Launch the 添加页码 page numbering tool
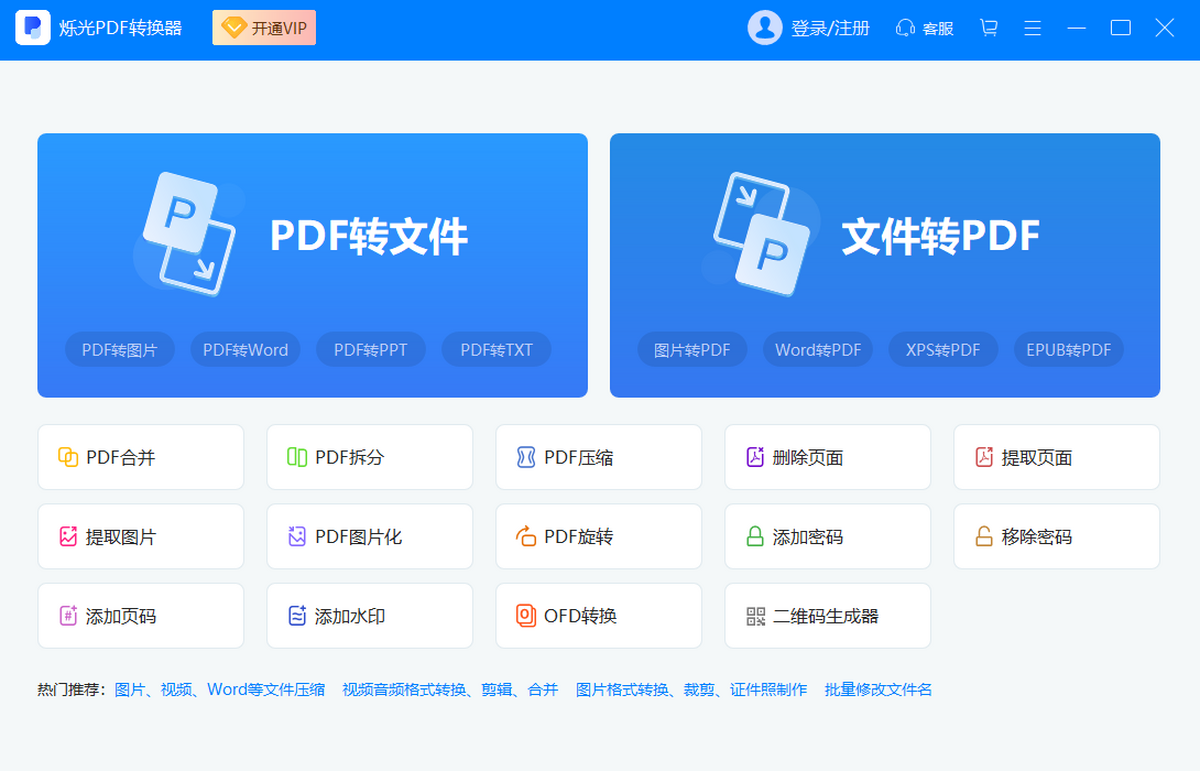Viewport: 1200px width, 771px height. (x=140, y=615)
